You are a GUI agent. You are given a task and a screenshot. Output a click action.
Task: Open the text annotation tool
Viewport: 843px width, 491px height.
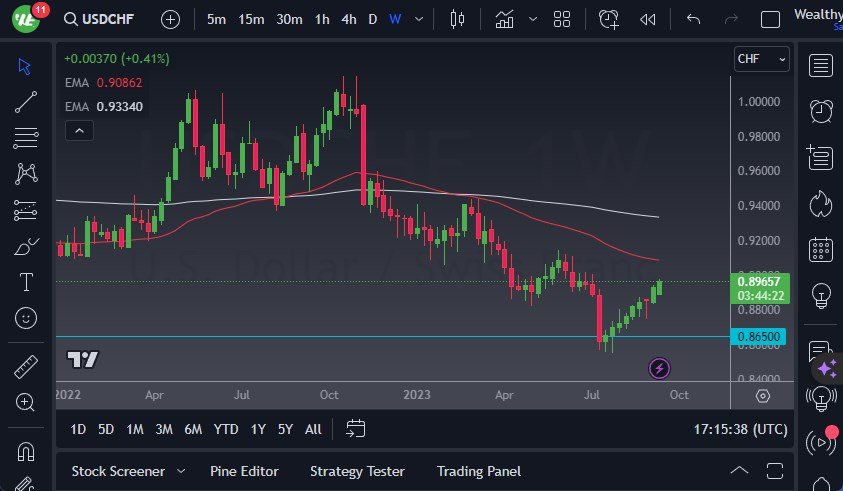click(26, 282)
